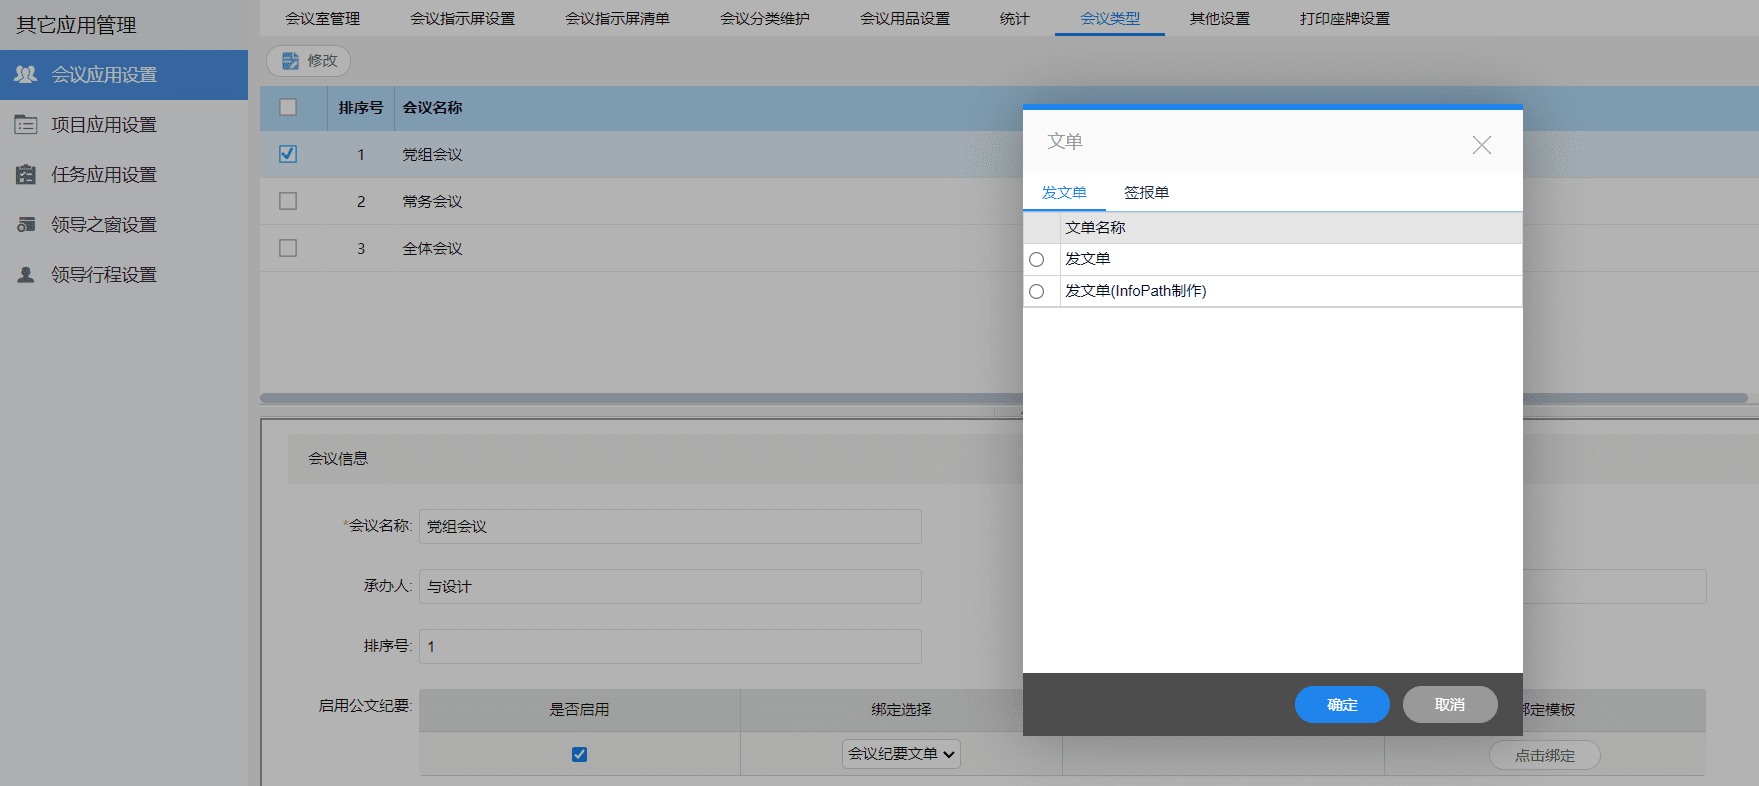The width and height of the screenshot is (1759, 786).
Task: Open the 会议纪要文单 dropdown
Action: coord(901,754)
